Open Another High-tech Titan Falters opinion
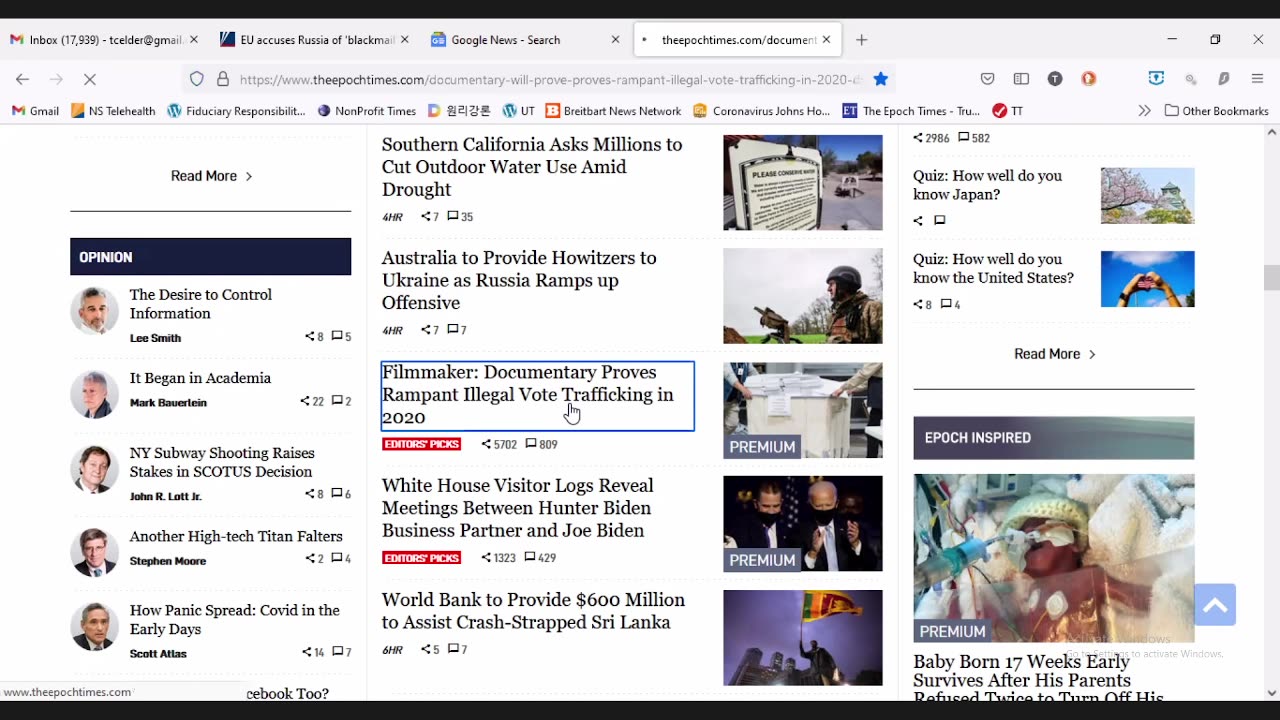This screenshot has width=1280, height=720. [236, 536]
